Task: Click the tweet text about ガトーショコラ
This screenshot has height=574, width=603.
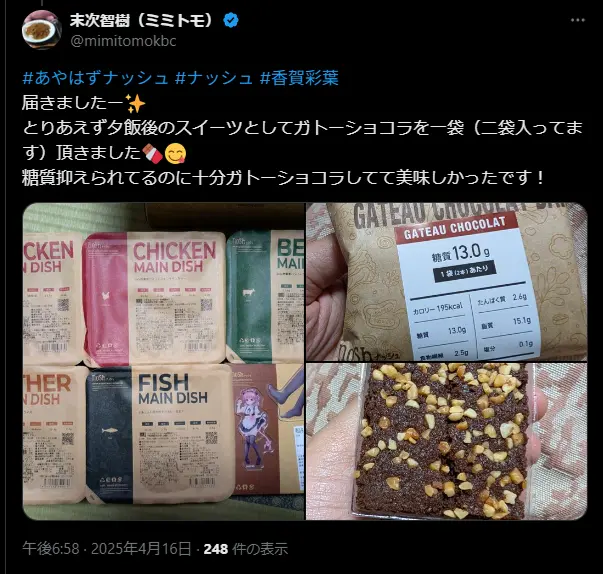Action: click(x=303, y=140)
